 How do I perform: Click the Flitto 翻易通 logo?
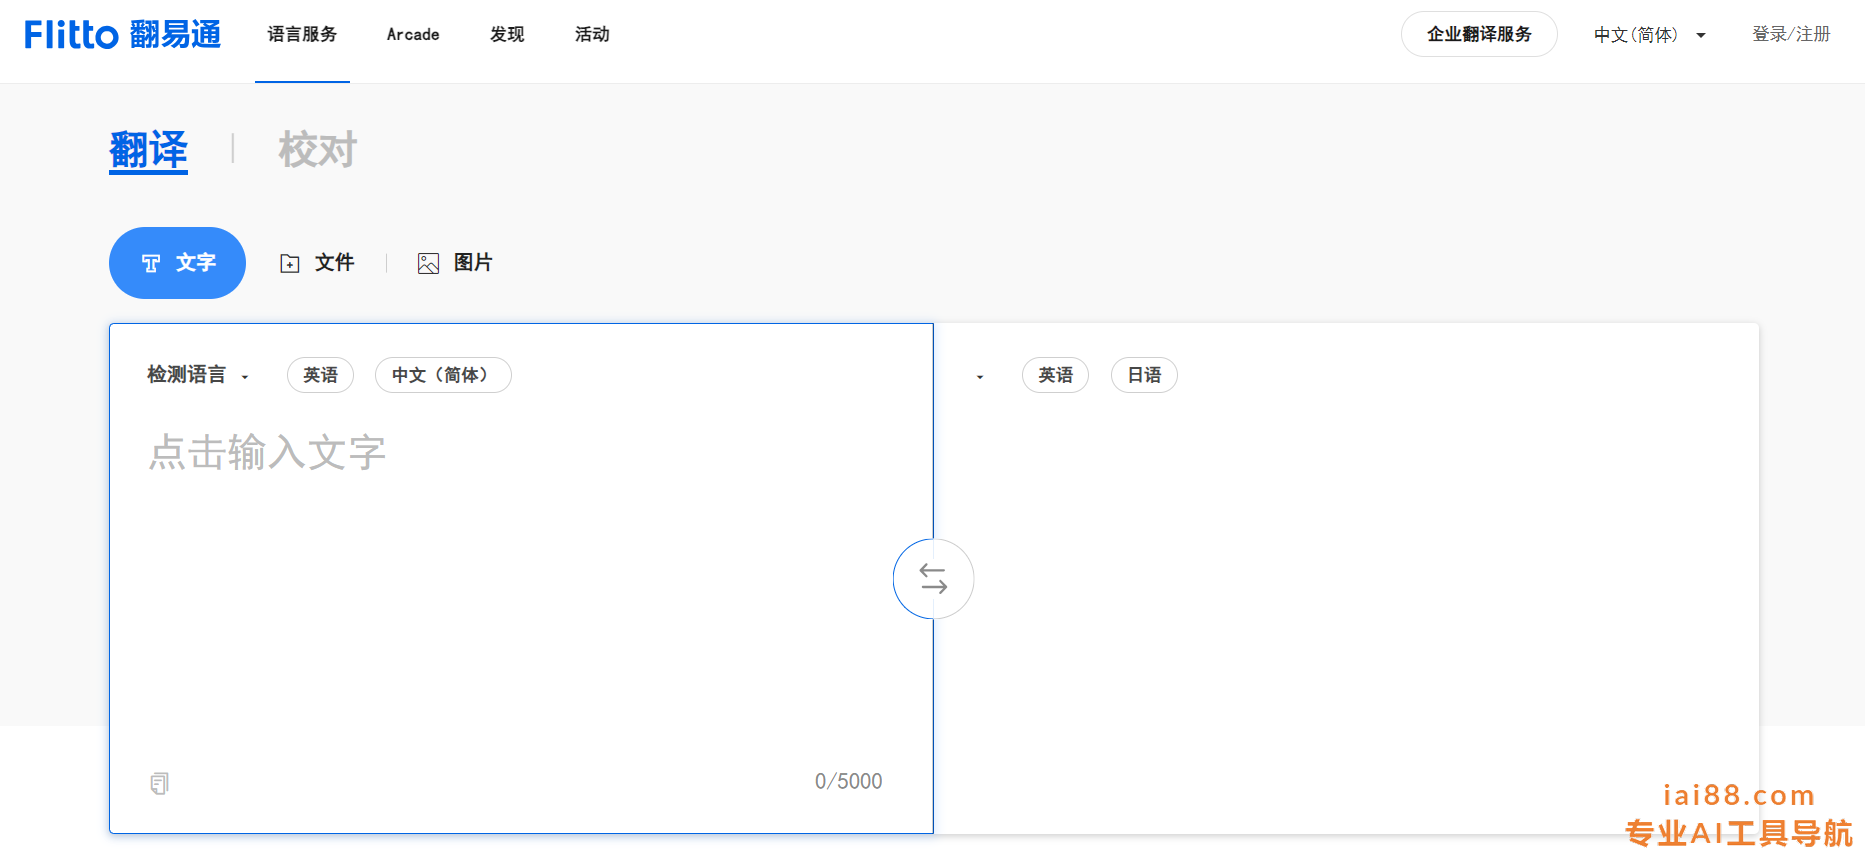pos(122,34)
